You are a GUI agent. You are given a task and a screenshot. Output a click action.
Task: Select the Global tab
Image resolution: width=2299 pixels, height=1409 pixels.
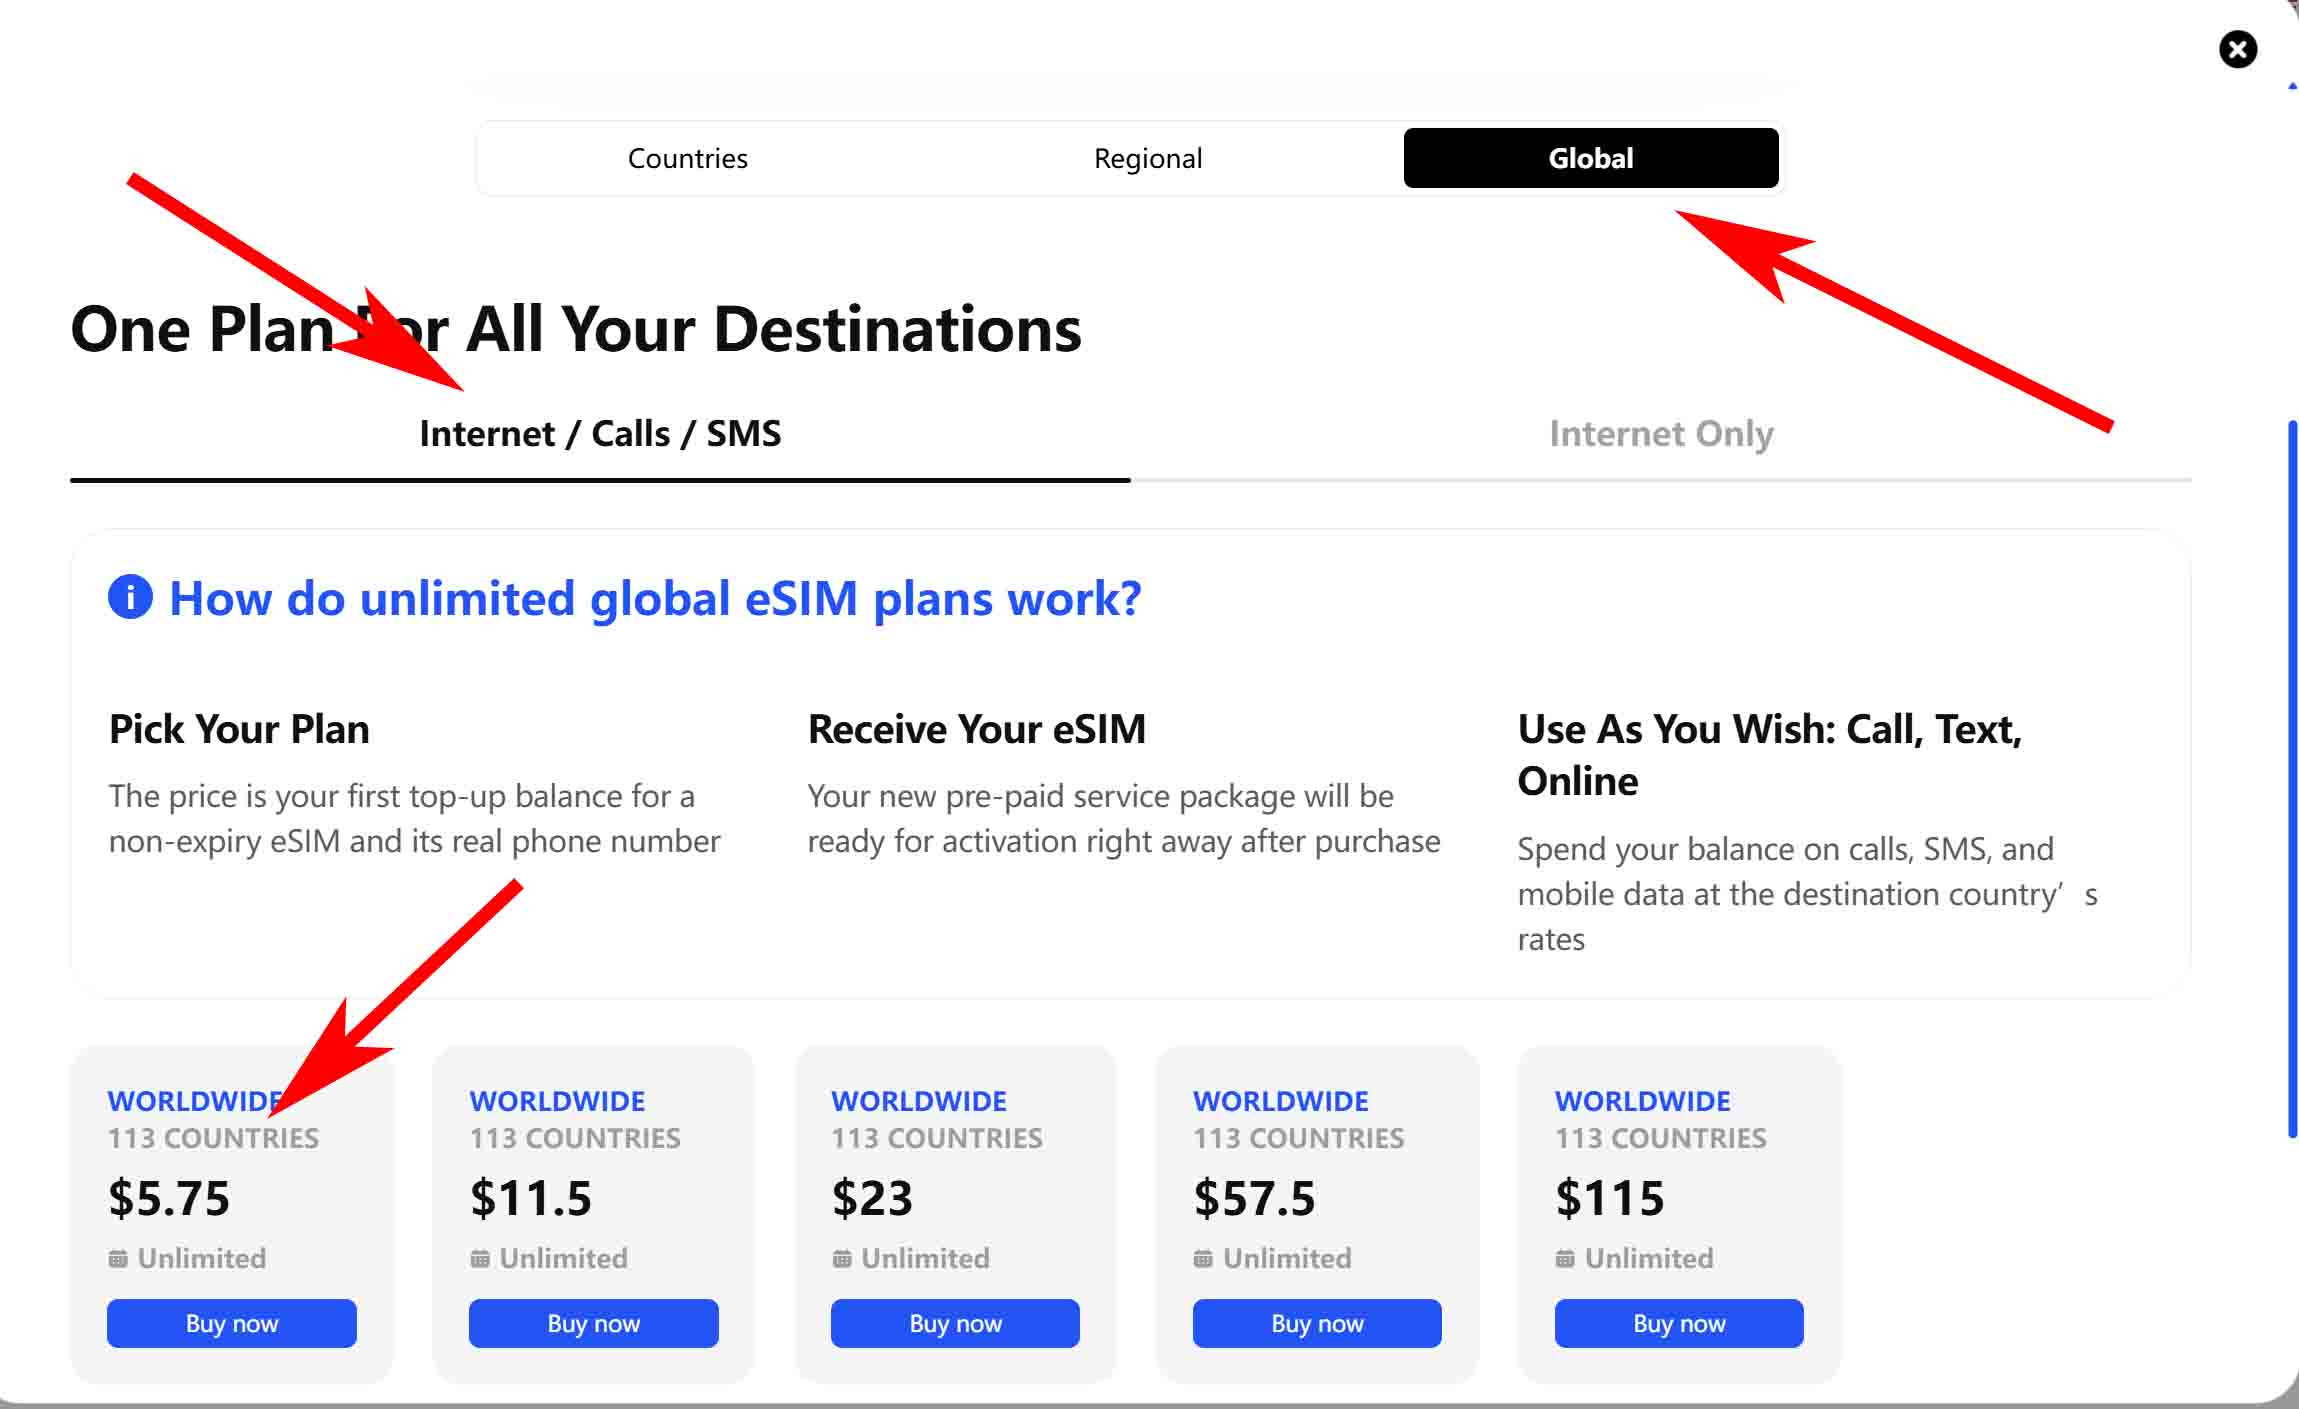click(x=1590, y=158)
